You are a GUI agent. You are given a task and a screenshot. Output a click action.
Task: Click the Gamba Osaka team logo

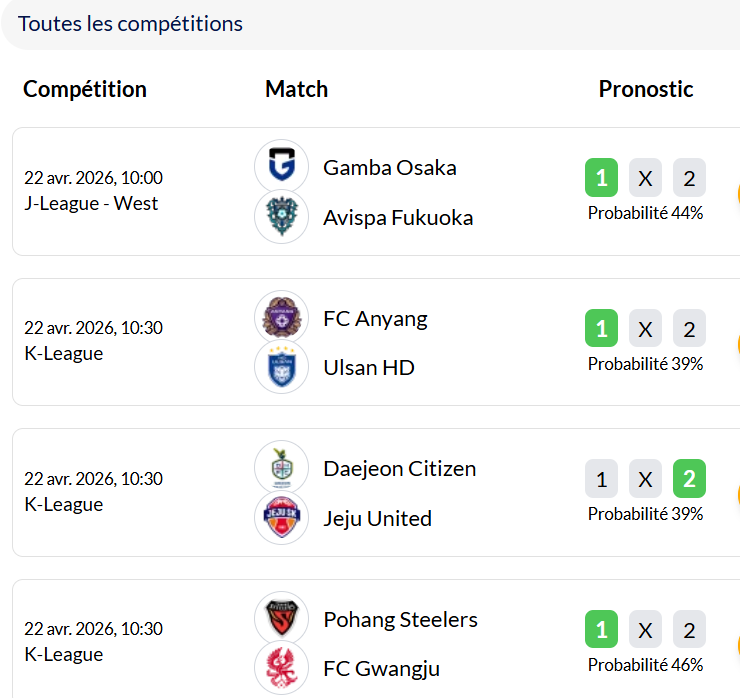281,166
